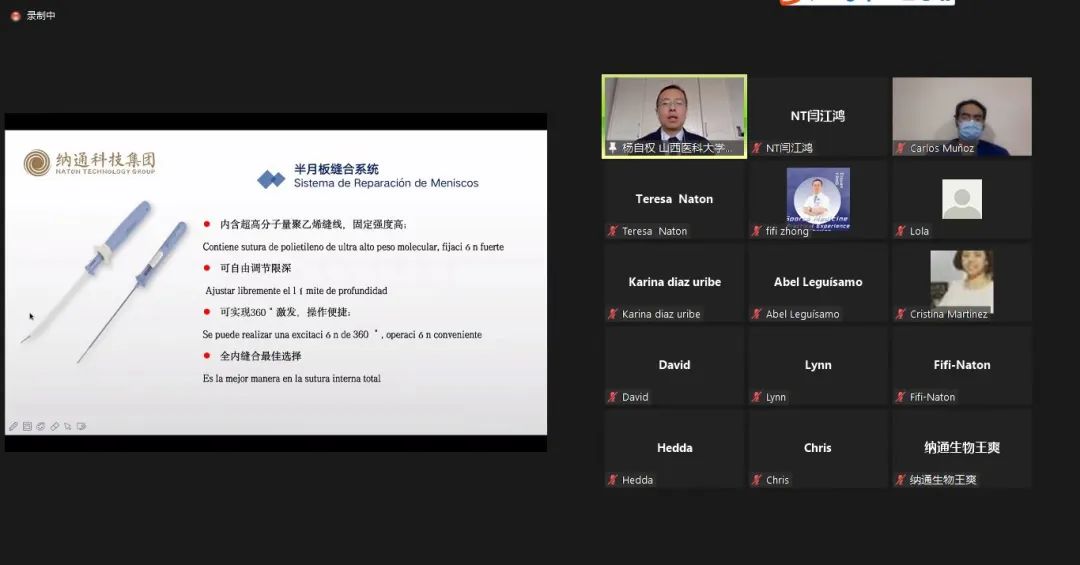Click the large '纳通生物王爽' name in tile
Screen dimensions: 1080x565
[962, 448]
